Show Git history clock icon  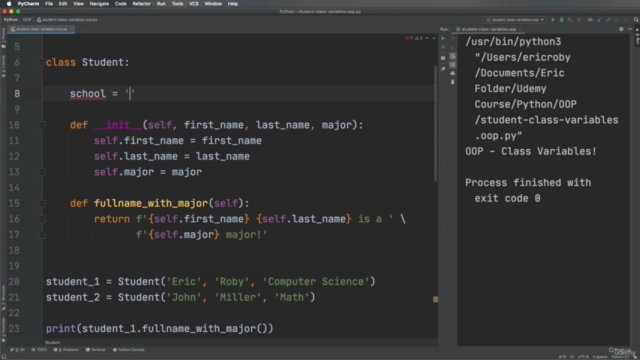pos(616,20)
